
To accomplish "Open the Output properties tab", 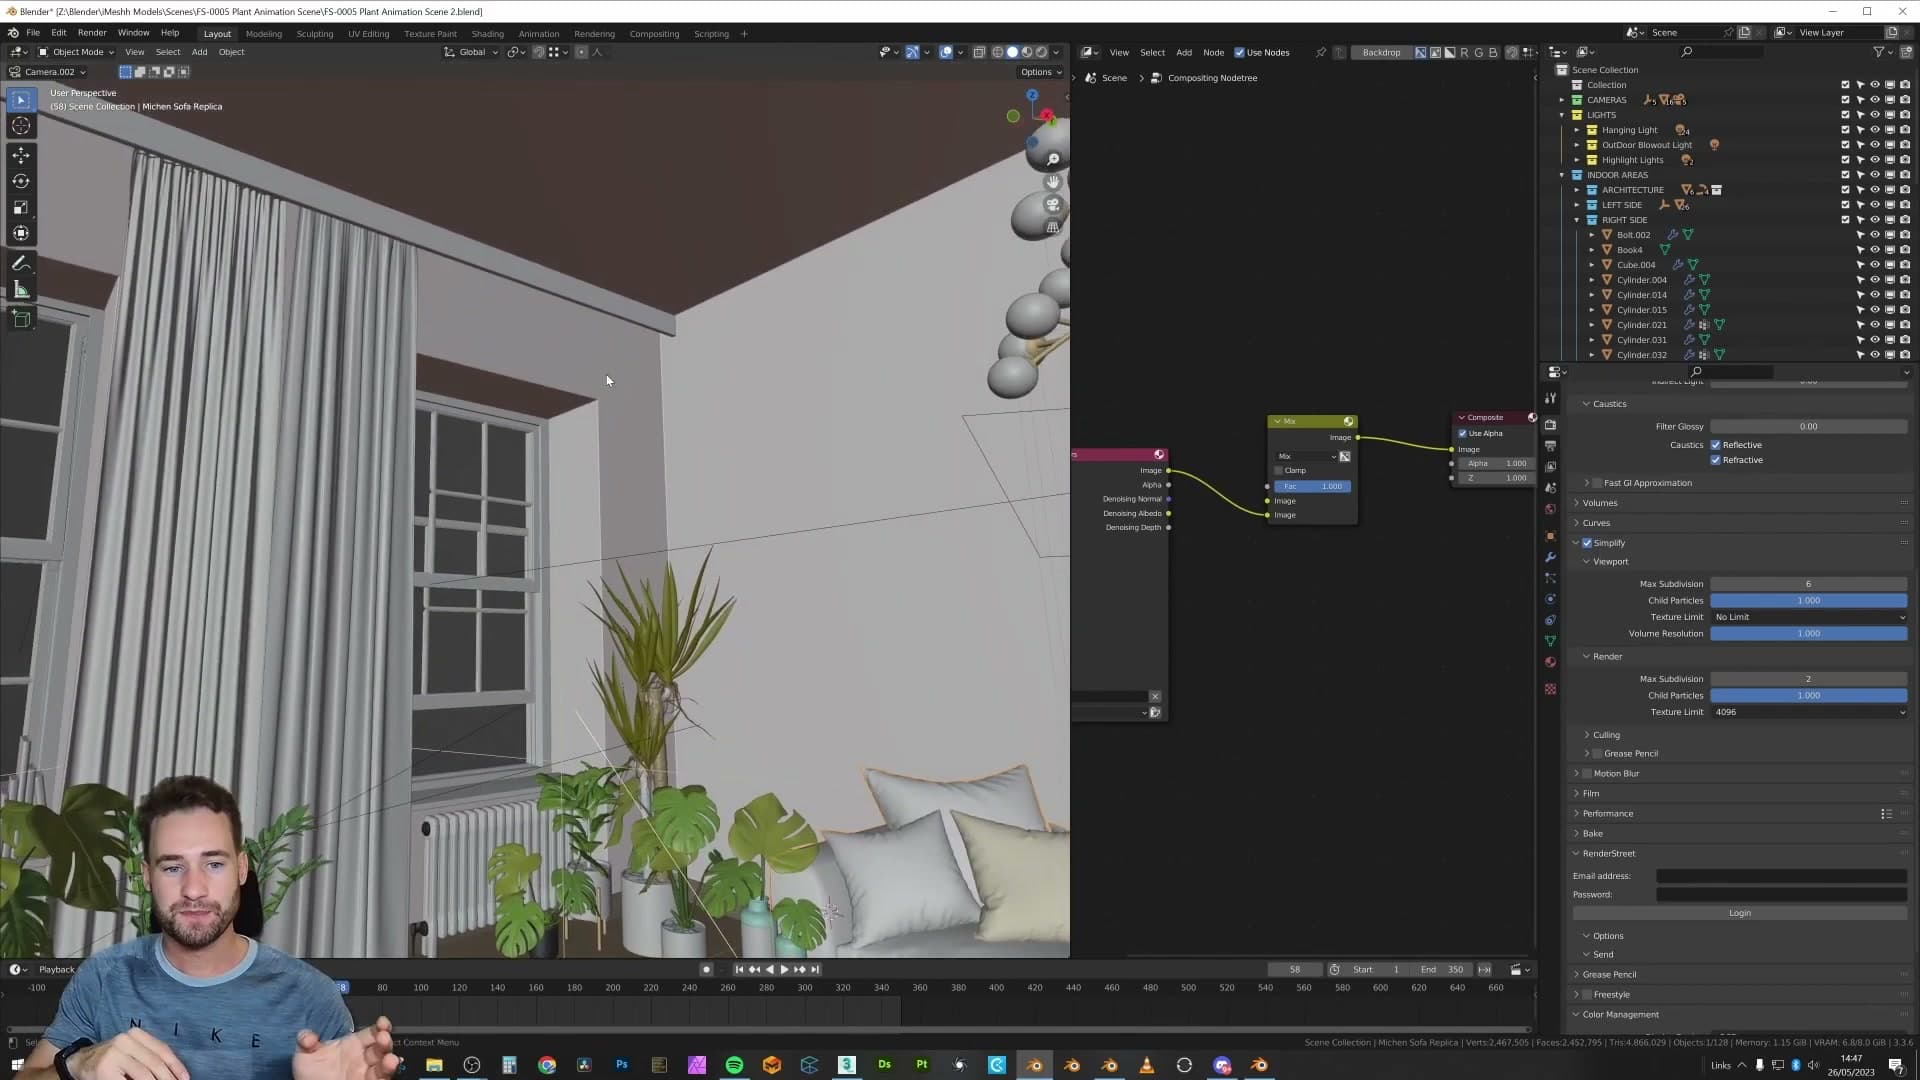I will coord(1551,446).
